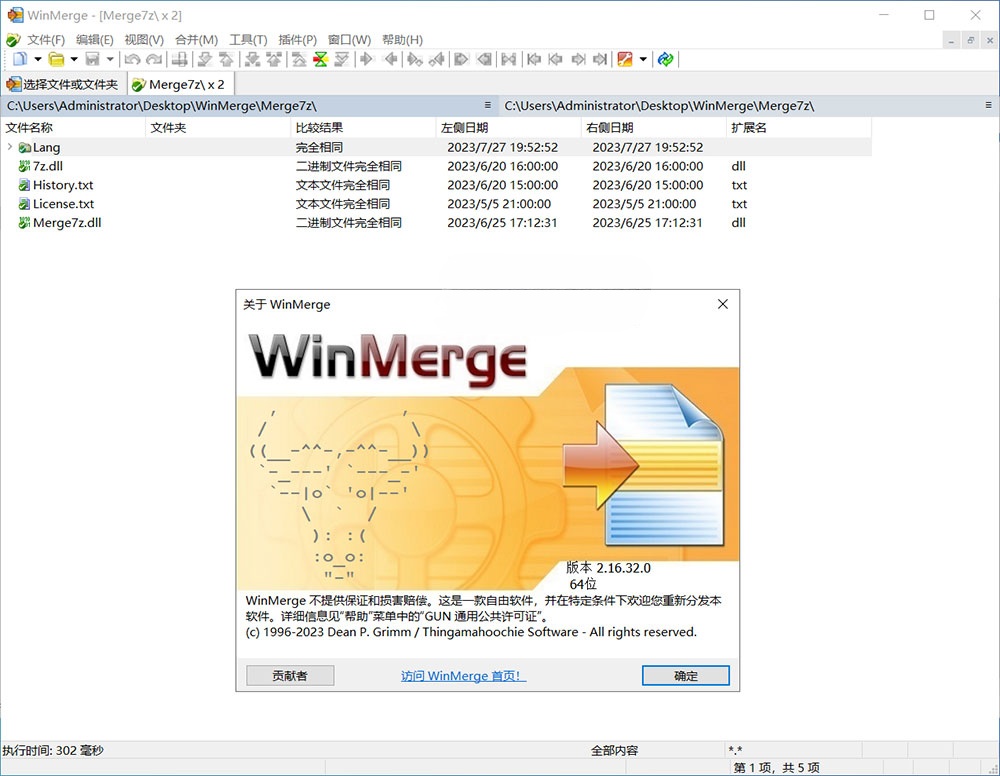Sort by the 左侧日期 column header

point(508,128)
